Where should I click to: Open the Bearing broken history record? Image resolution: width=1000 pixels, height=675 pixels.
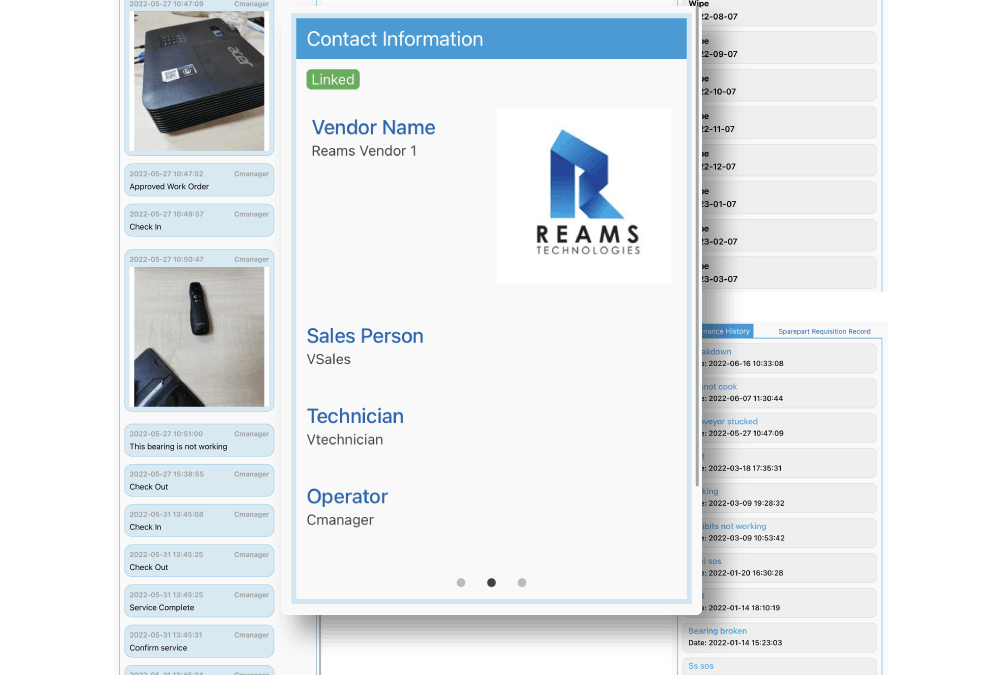tap(780, 637)
